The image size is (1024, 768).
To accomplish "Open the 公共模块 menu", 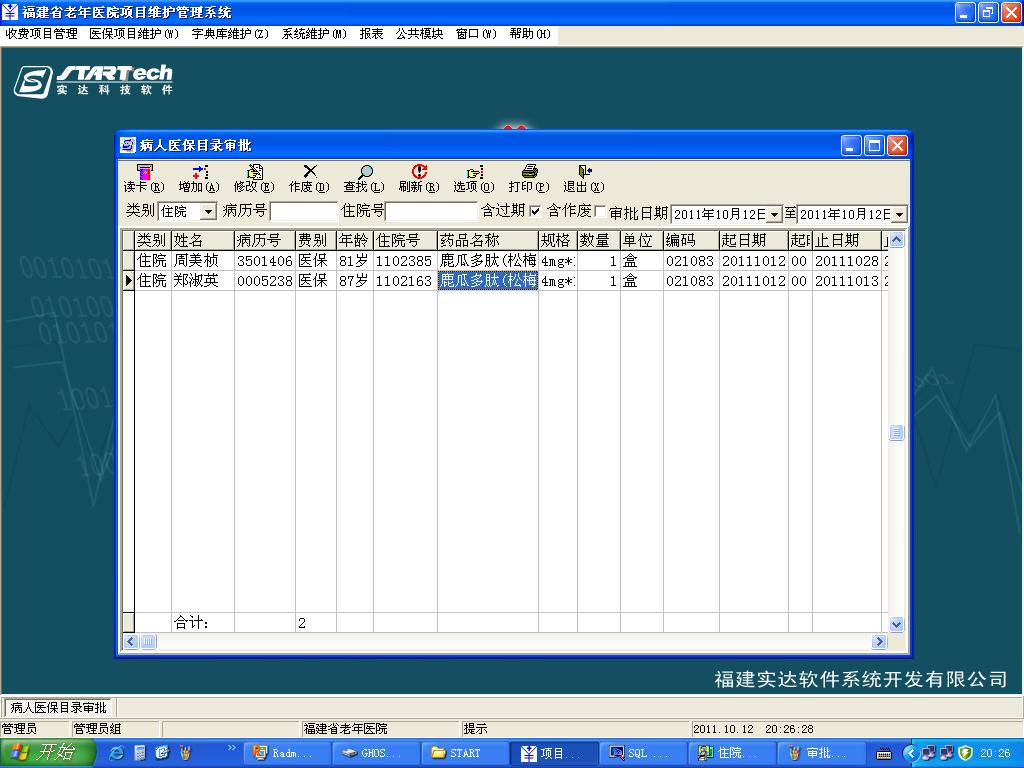I will point(419,34).
